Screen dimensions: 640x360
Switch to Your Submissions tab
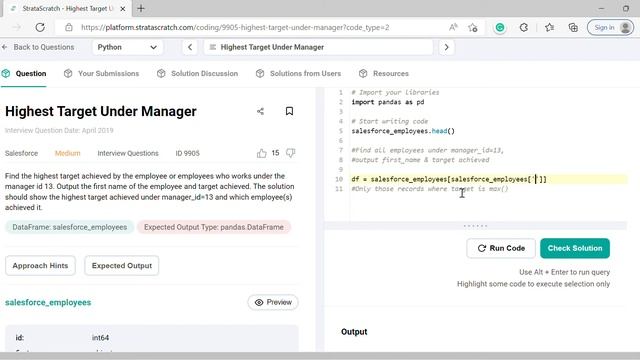click(102, 73)
